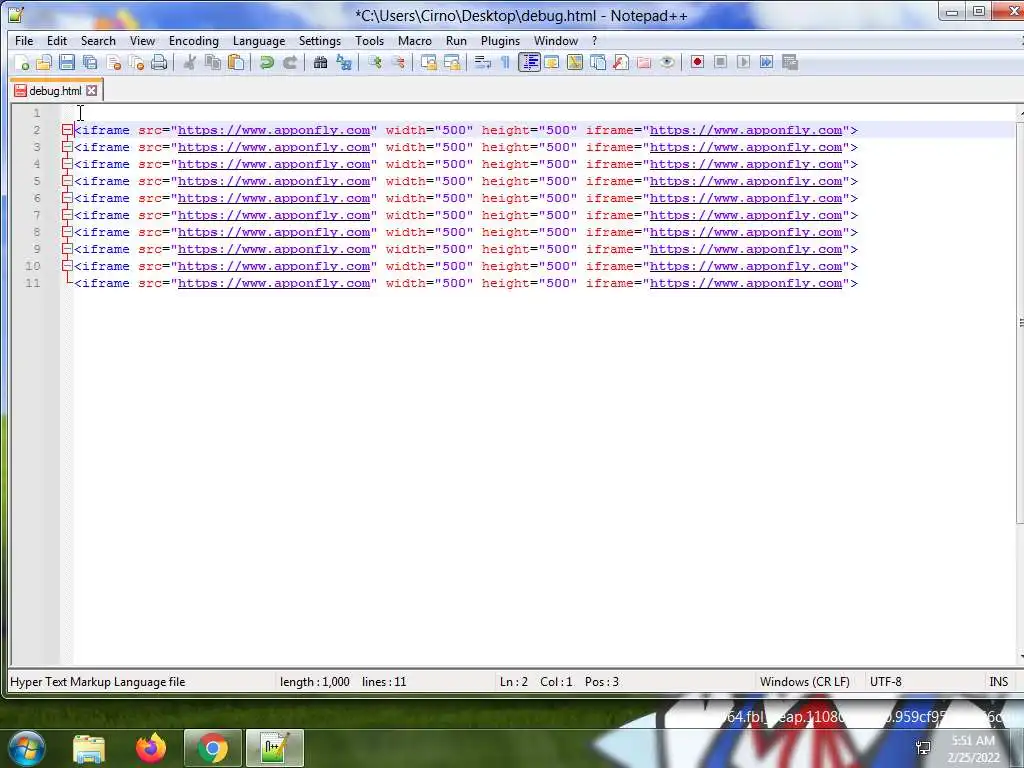Collapse the fold marker on line 9
Viewport: 1024px width, 768px height.
point(67,249)
